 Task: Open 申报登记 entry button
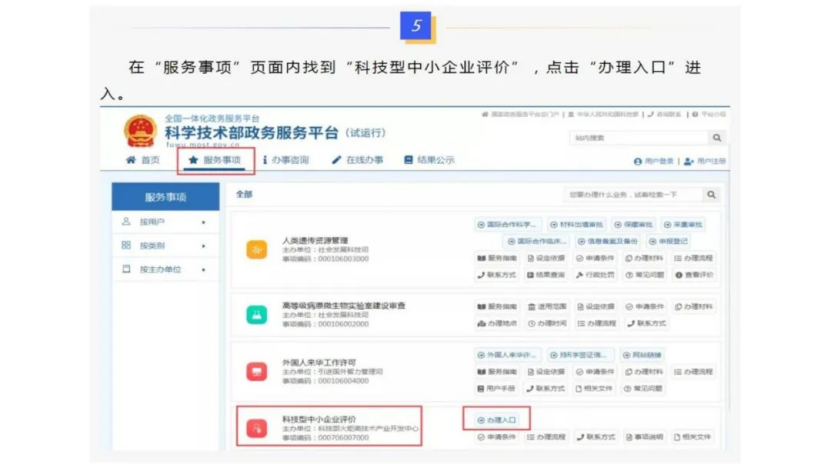point(668,242)
